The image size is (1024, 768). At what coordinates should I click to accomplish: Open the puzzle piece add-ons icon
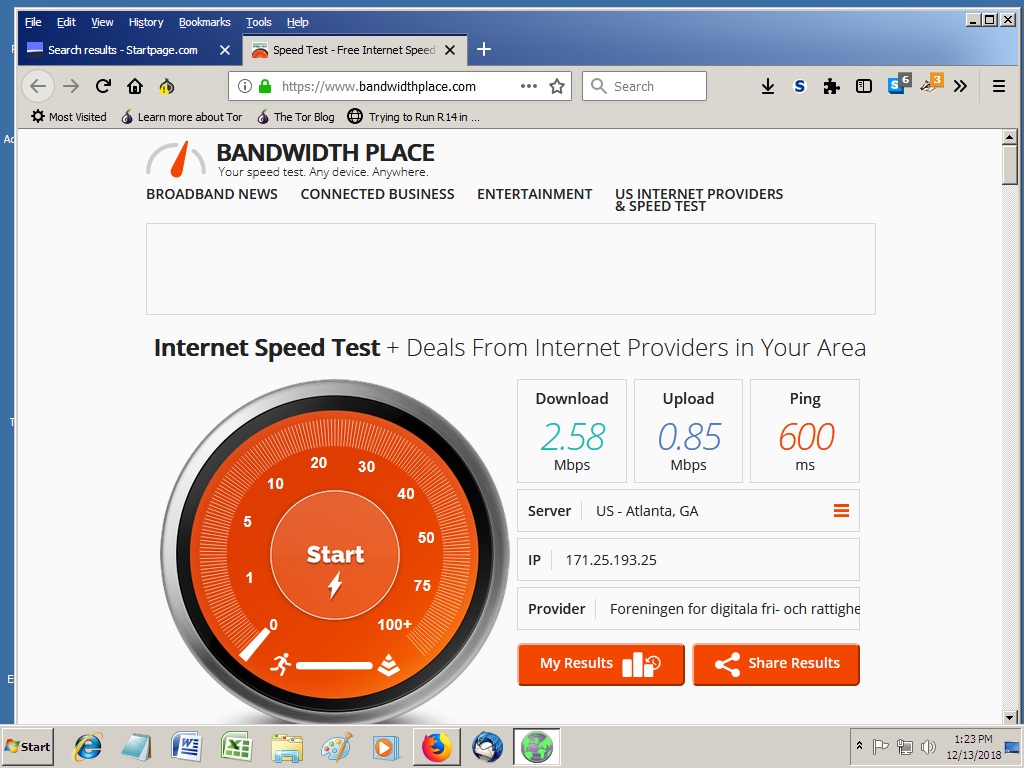(831, 86)
